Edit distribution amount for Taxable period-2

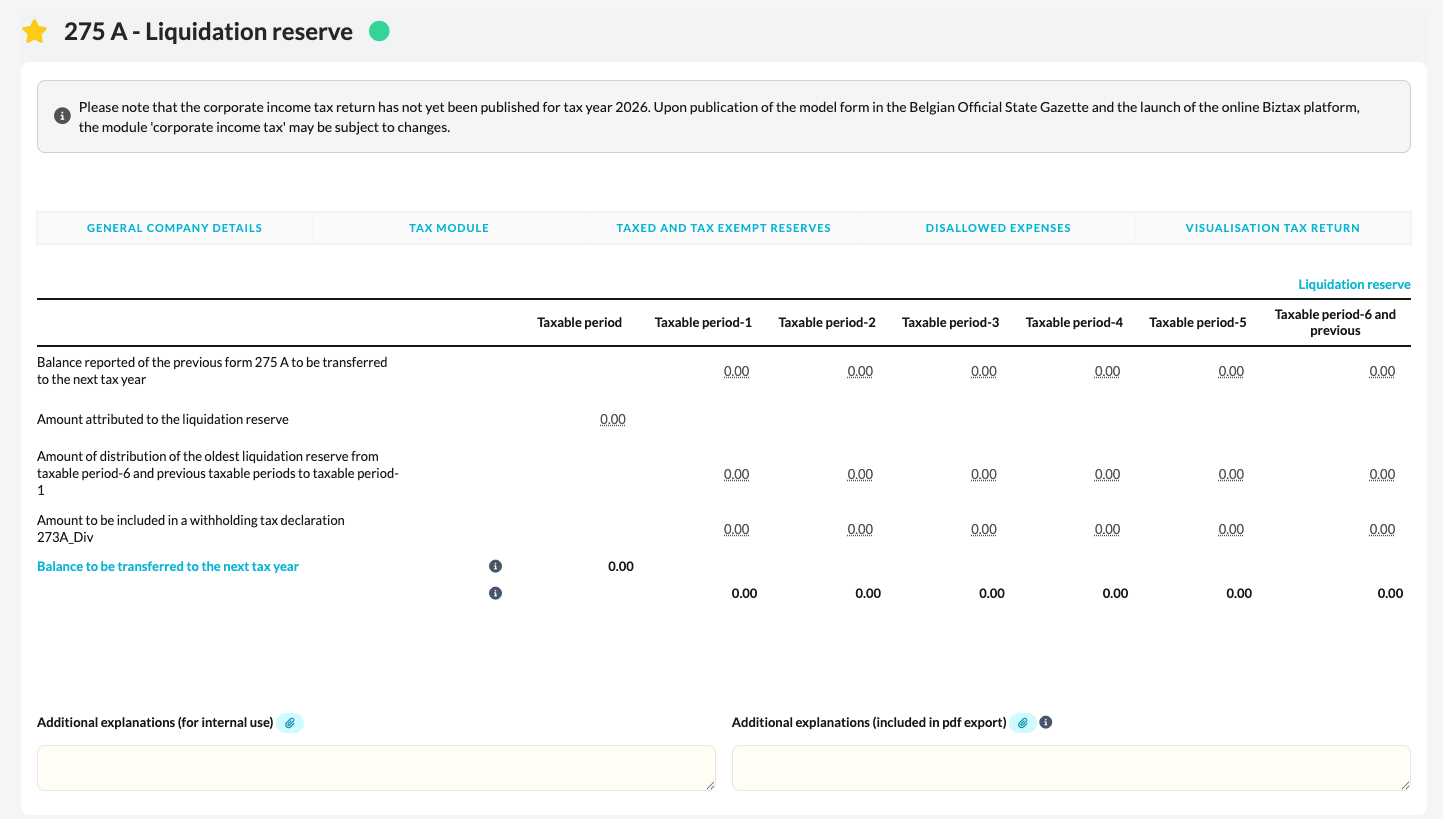pos(860,474)
